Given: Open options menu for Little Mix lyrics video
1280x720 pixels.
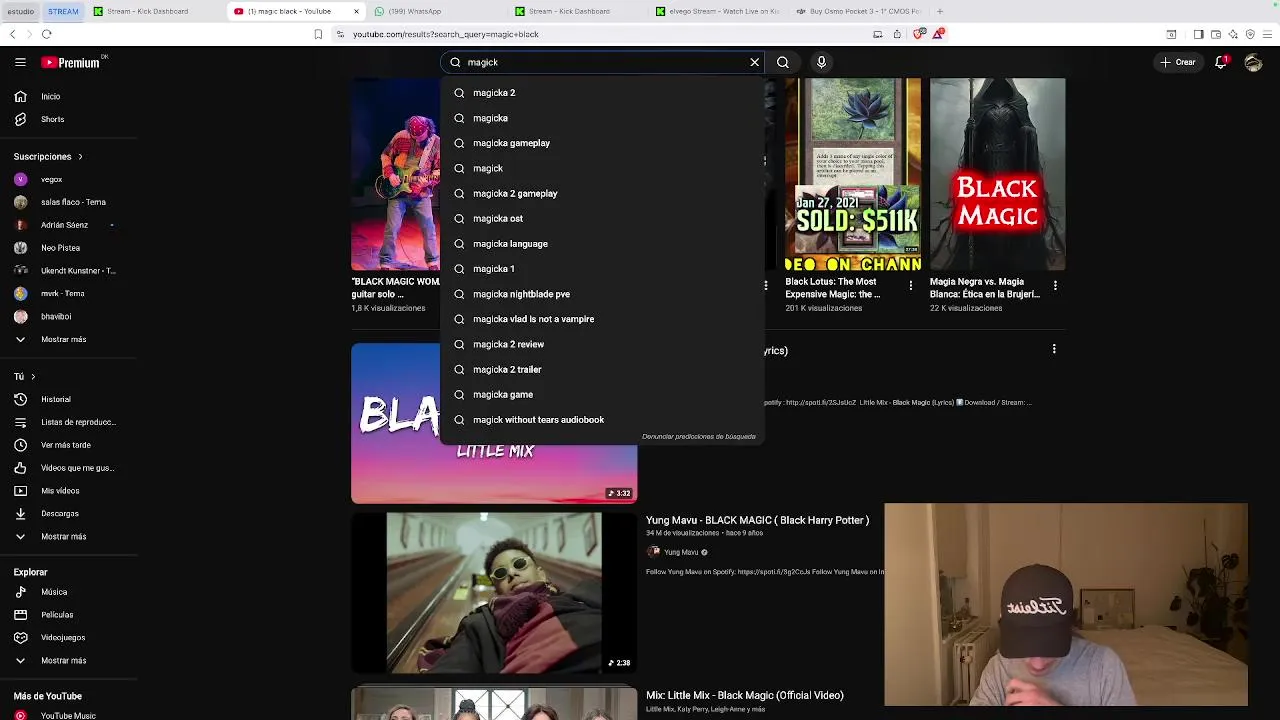Looking at the screenshot, I should pyautogui.click(x=1054, y=349).
